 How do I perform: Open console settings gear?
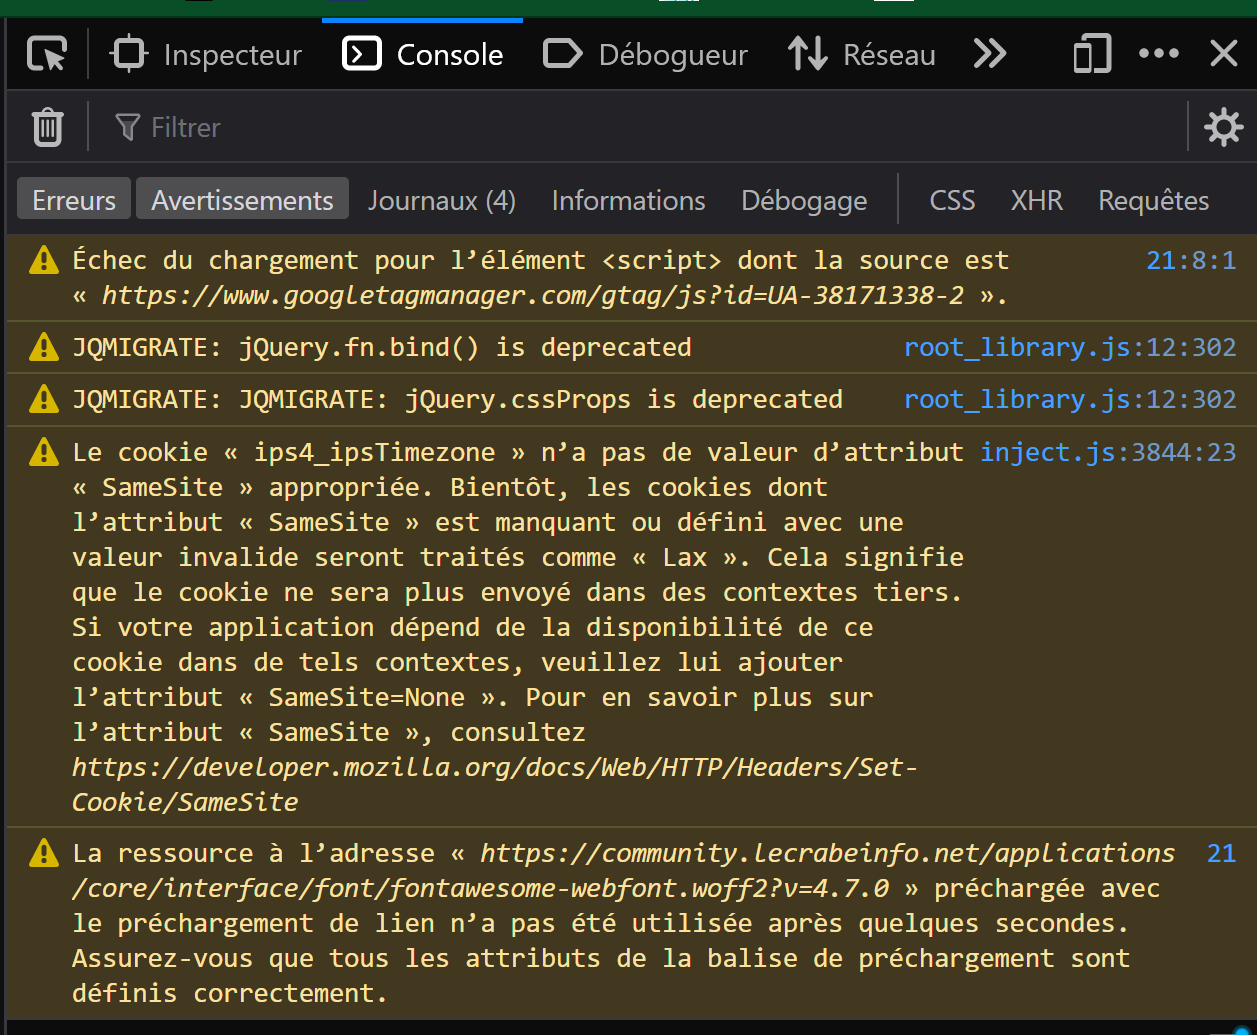[x=1224, y=127]
